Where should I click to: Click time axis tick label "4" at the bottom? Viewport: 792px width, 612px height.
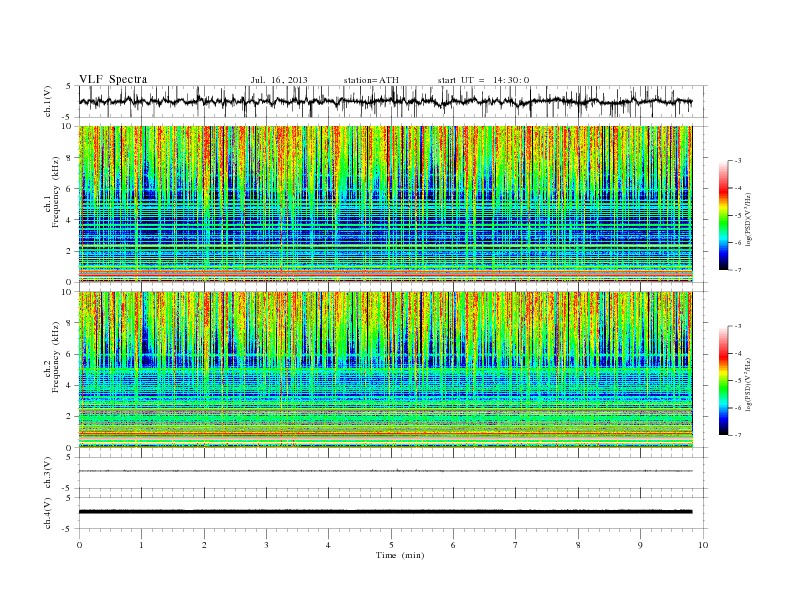pos(328,545)
